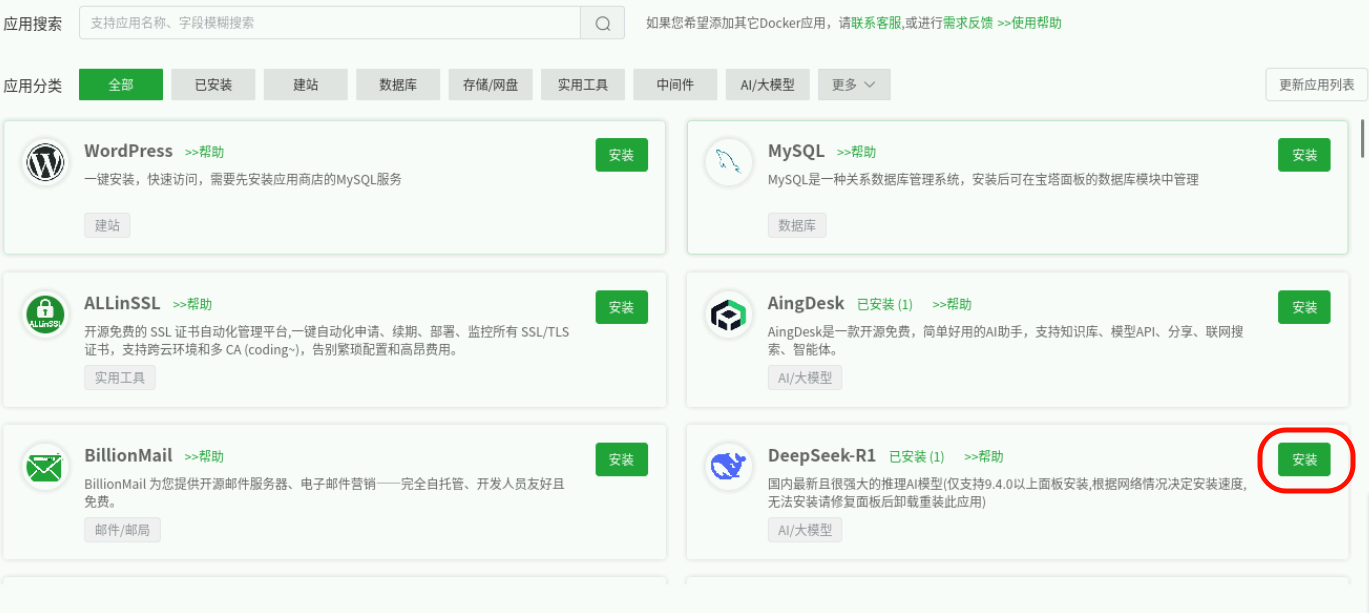Open the AingDesk >>帮助 link
The image size is (1369, 613).
[x=952, y=304]
